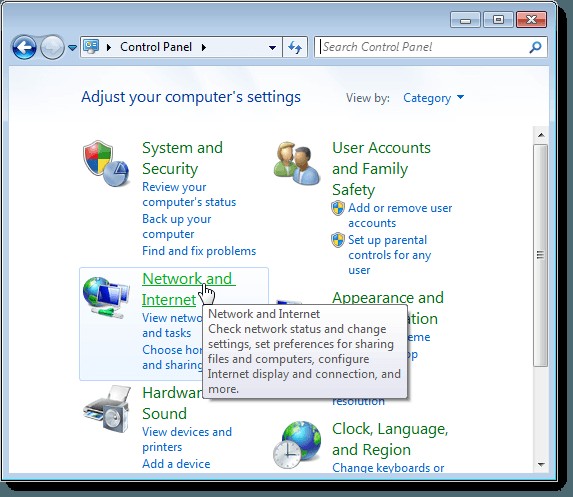Expand the arrow after Control Panel breadcrumb
Screen dimensions: 573x497
[204, 47]
